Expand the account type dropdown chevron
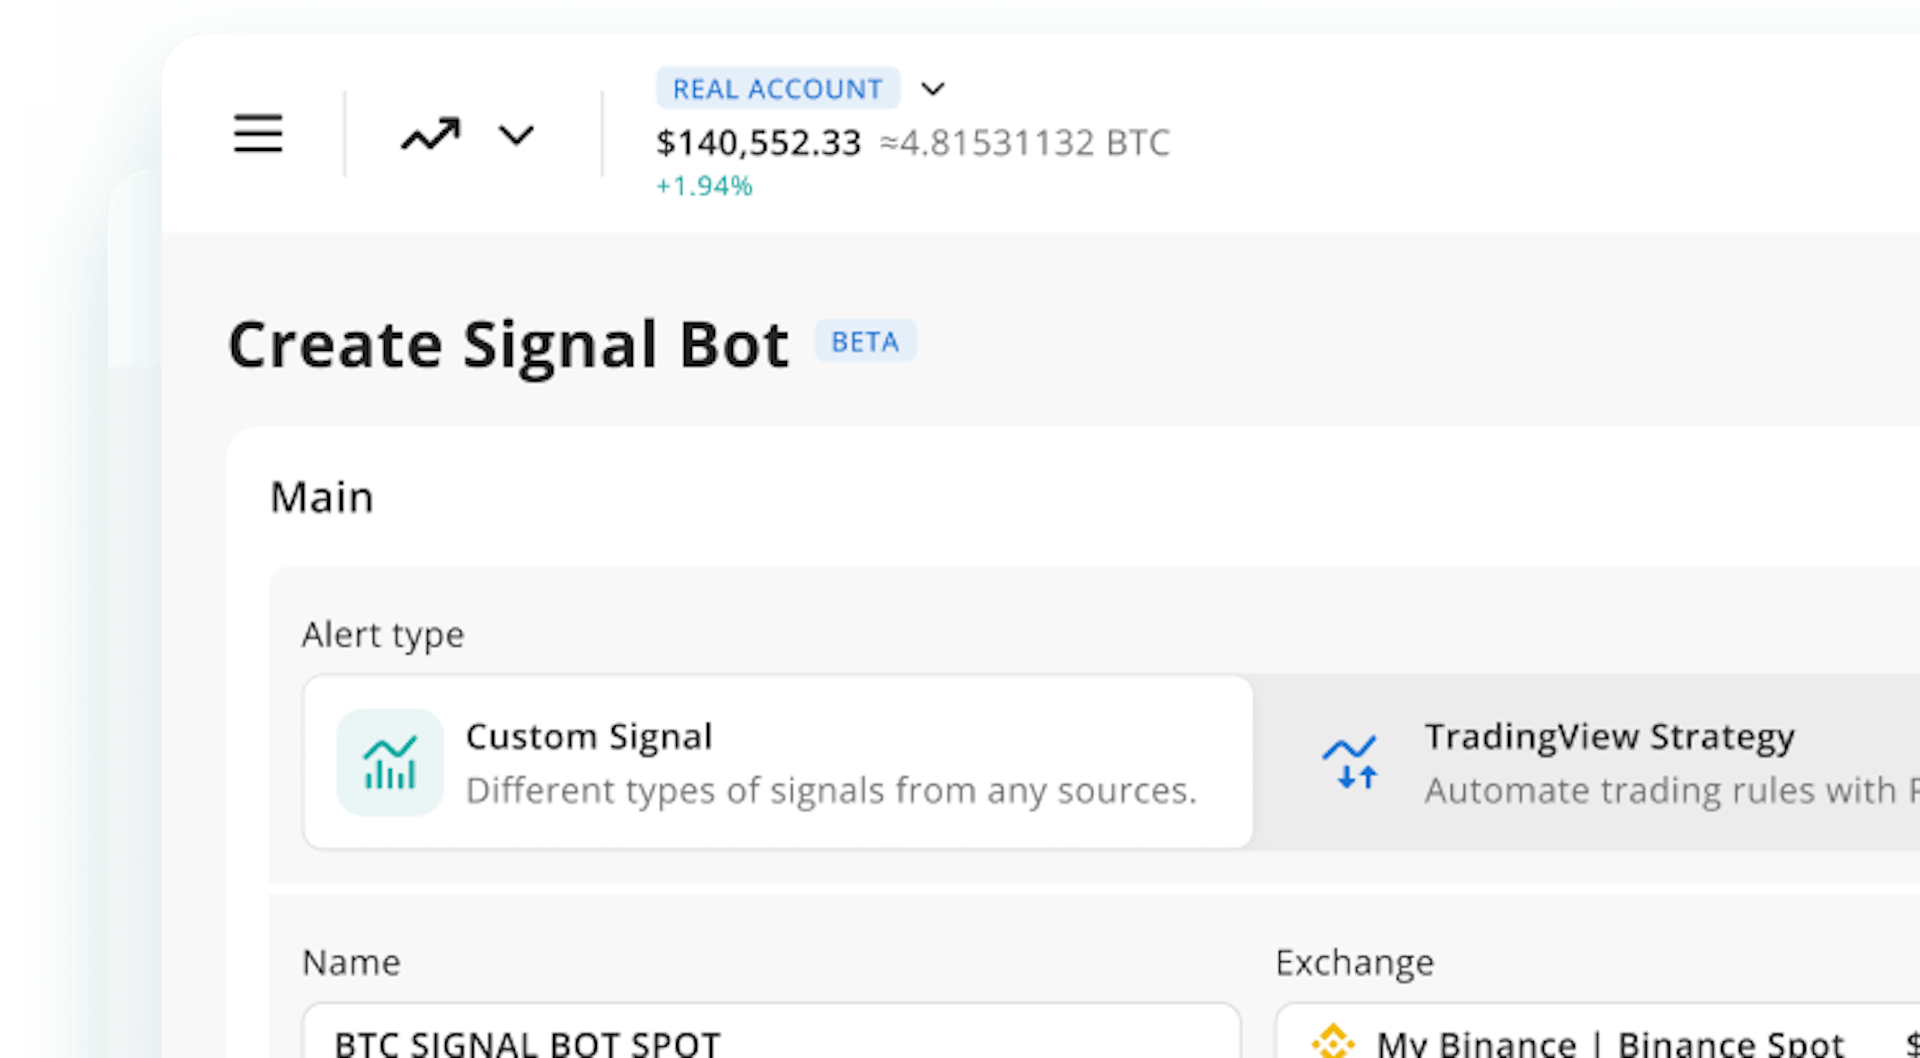This screenshot has width=1920, height=1058. (933, 89)
